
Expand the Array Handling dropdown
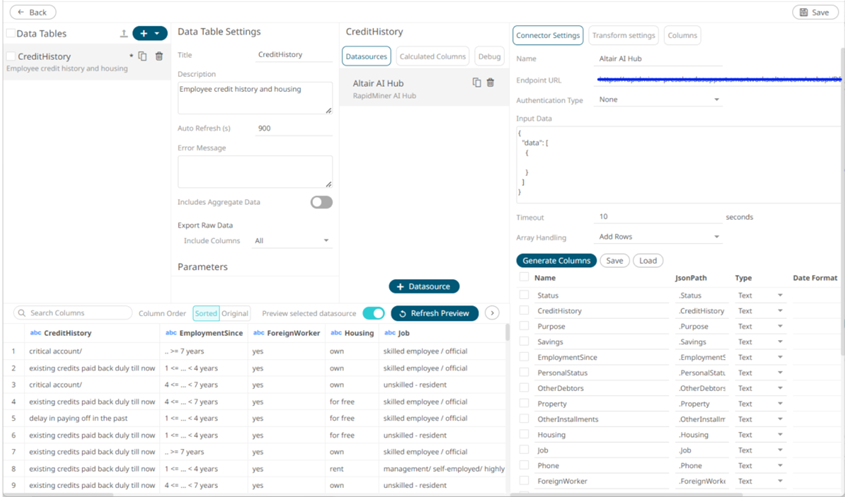pos(658,237)
